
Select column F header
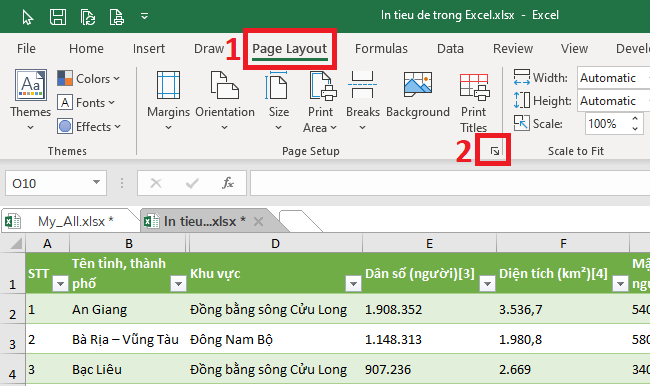coord(563,243)
